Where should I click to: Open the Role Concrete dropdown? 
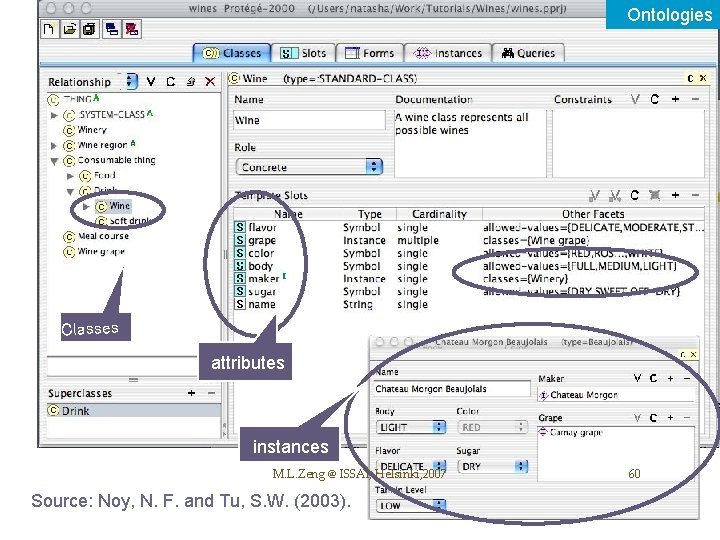[x=309, y=166]
